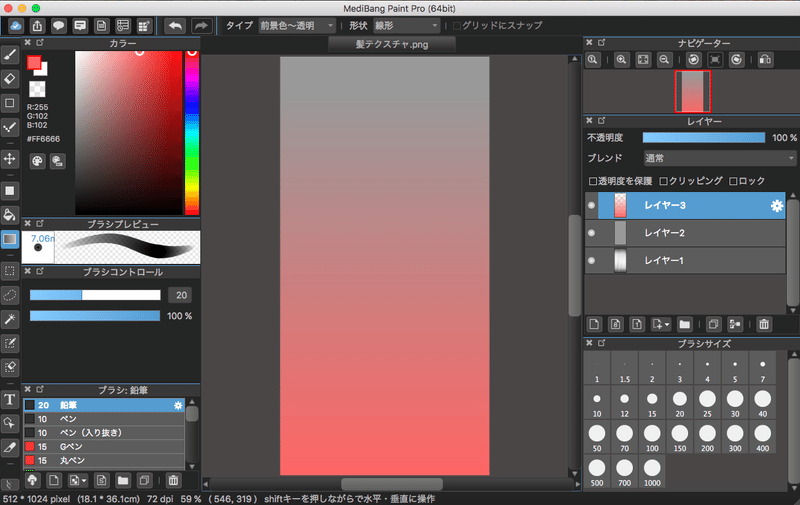The width and height of the screenshot is (800, 505).
Task: Click the transparent color swatch
Action: [37, 89]
